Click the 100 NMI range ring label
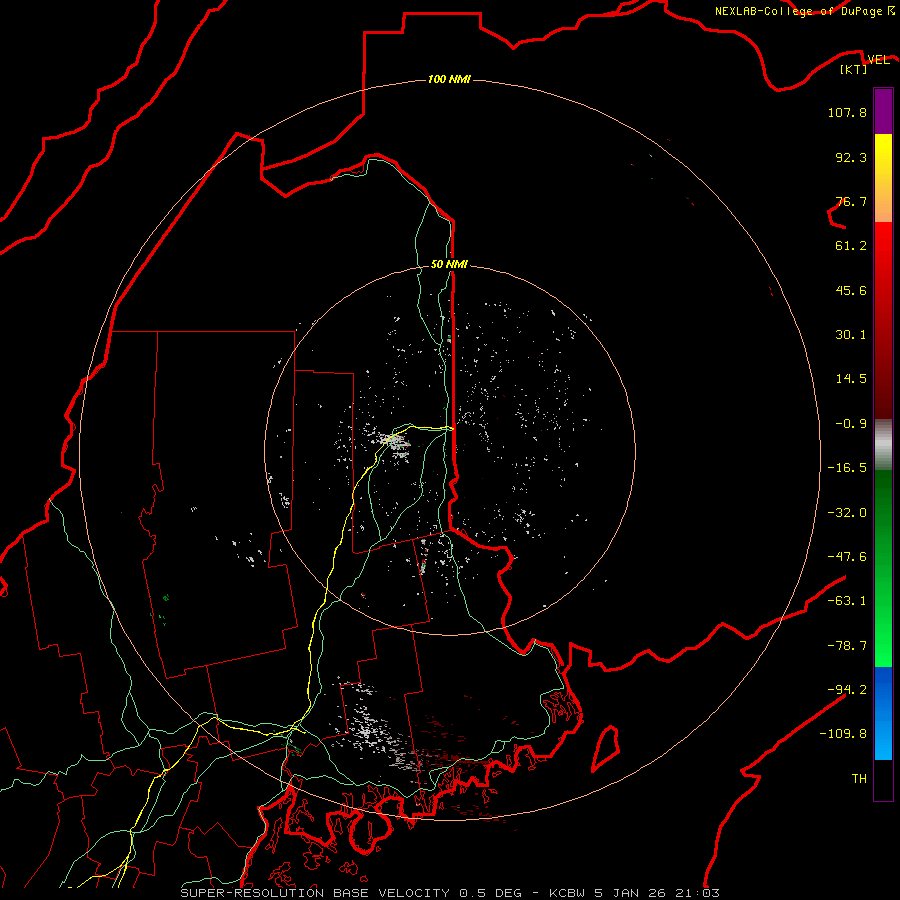Viewport: 900px width, 900px height. tap(449, 79)
